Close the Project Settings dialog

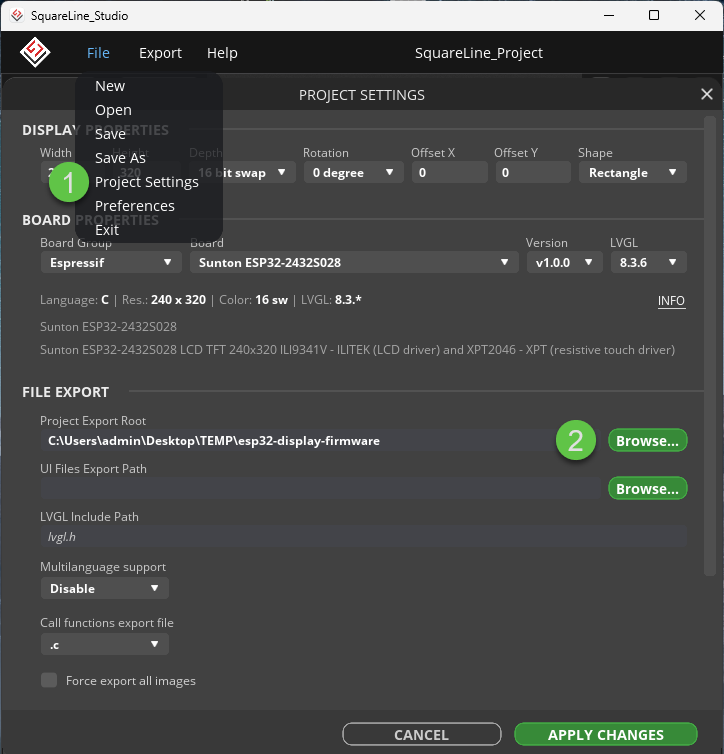tap(706, 94)
